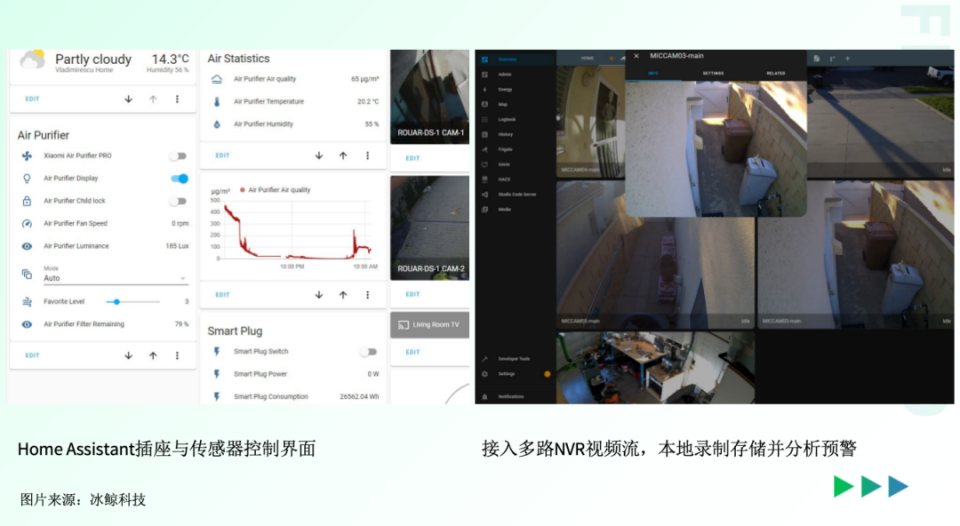This screenshot has height=526, width=960.
Task: Switch to the SETTINGS tab in camera dialog
Action: [x=713, y=73]
